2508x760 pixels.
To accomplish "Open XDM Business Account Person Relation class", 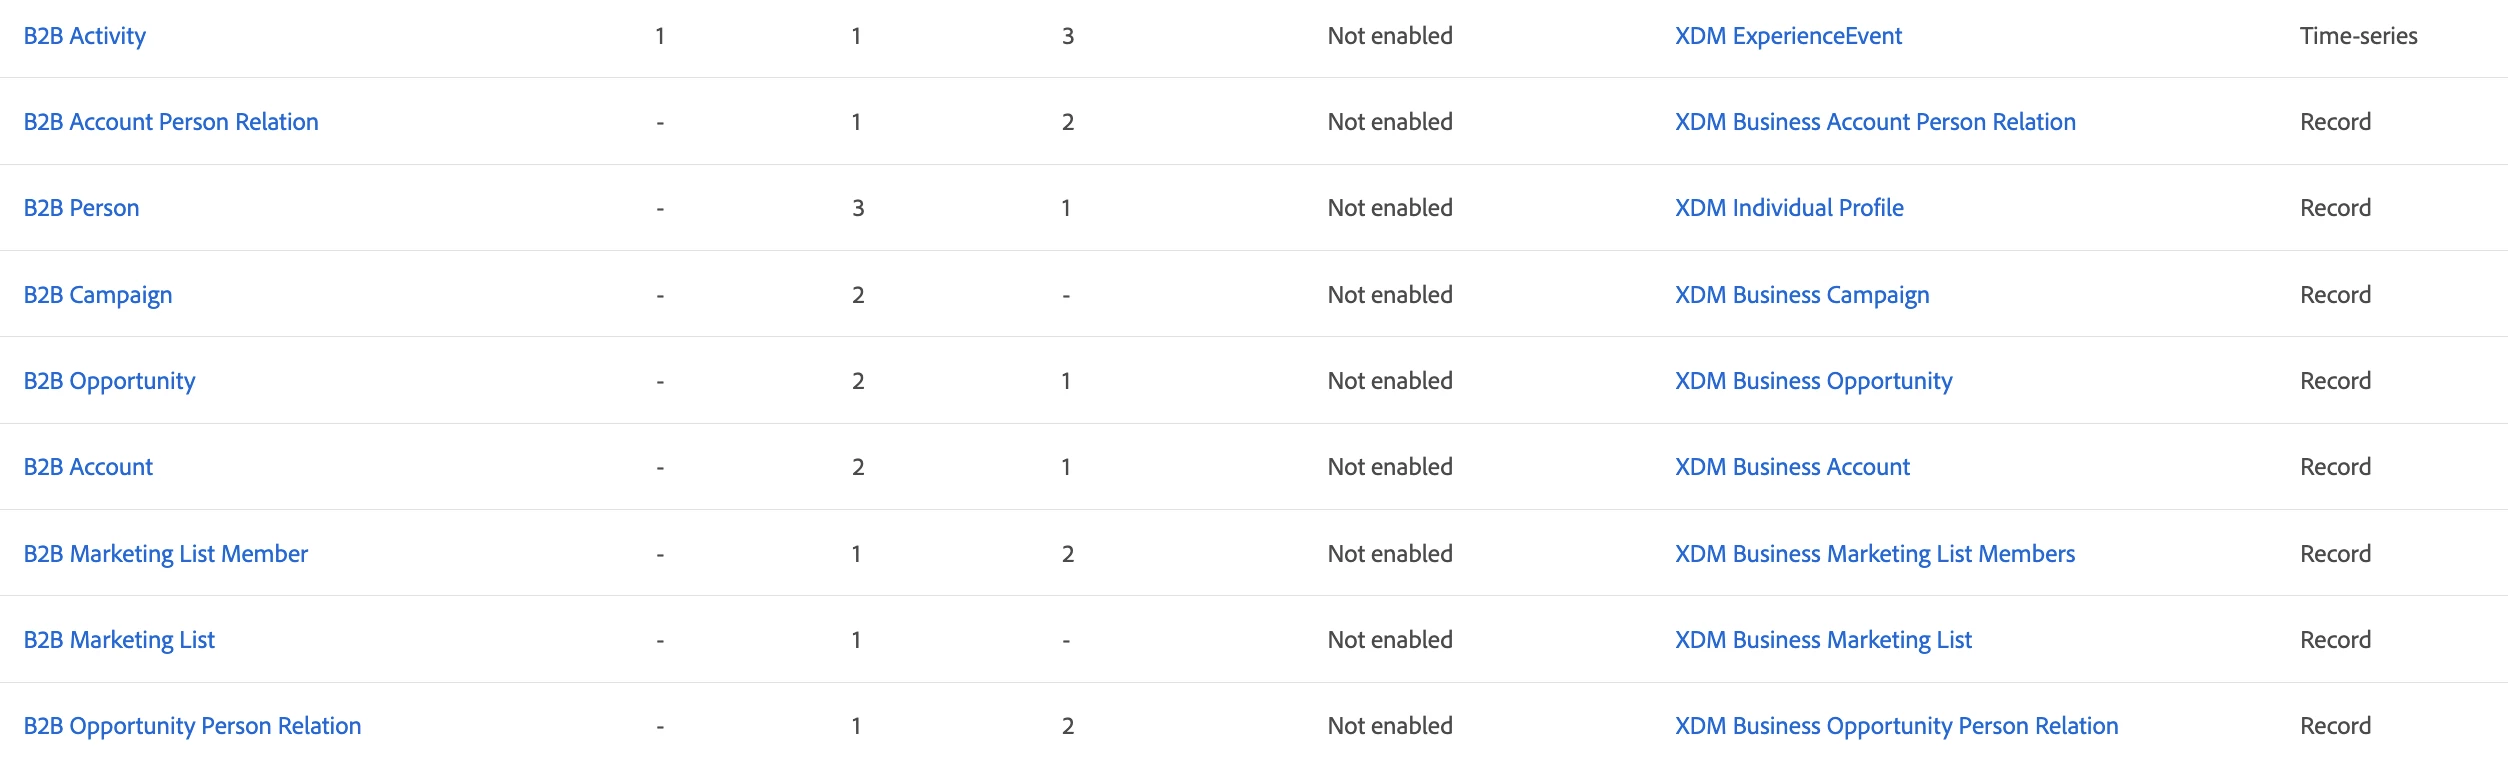I will coord(1876,122).
